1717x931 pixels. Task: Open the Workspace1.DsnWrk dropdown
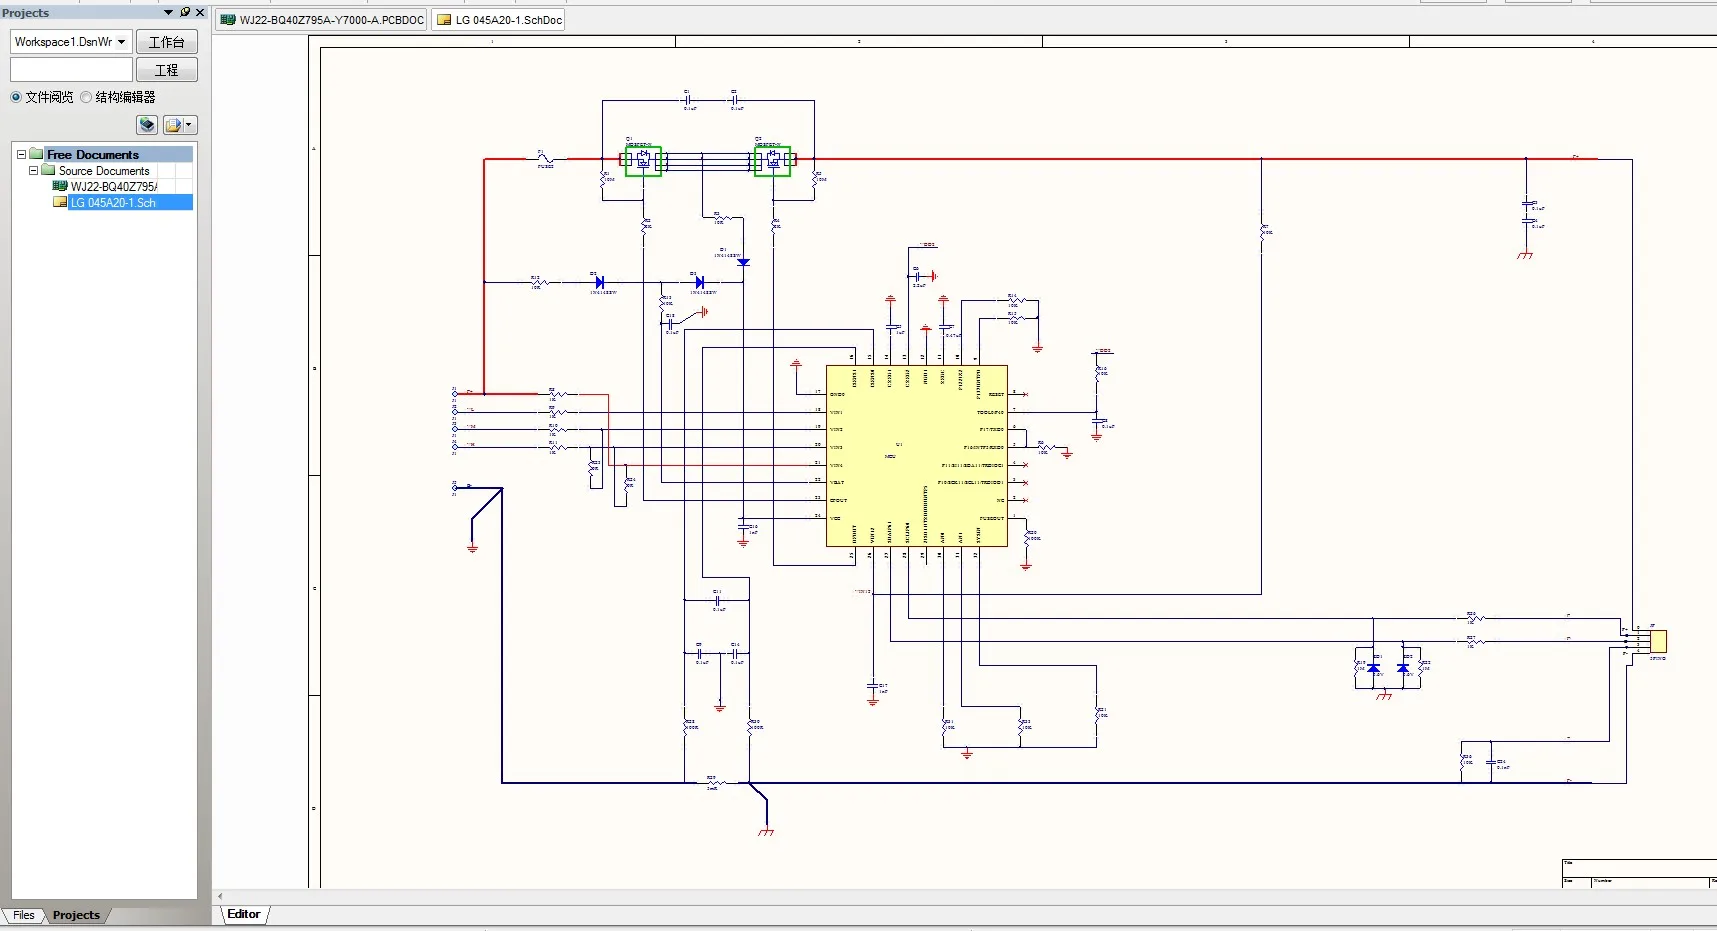(121, 42)
